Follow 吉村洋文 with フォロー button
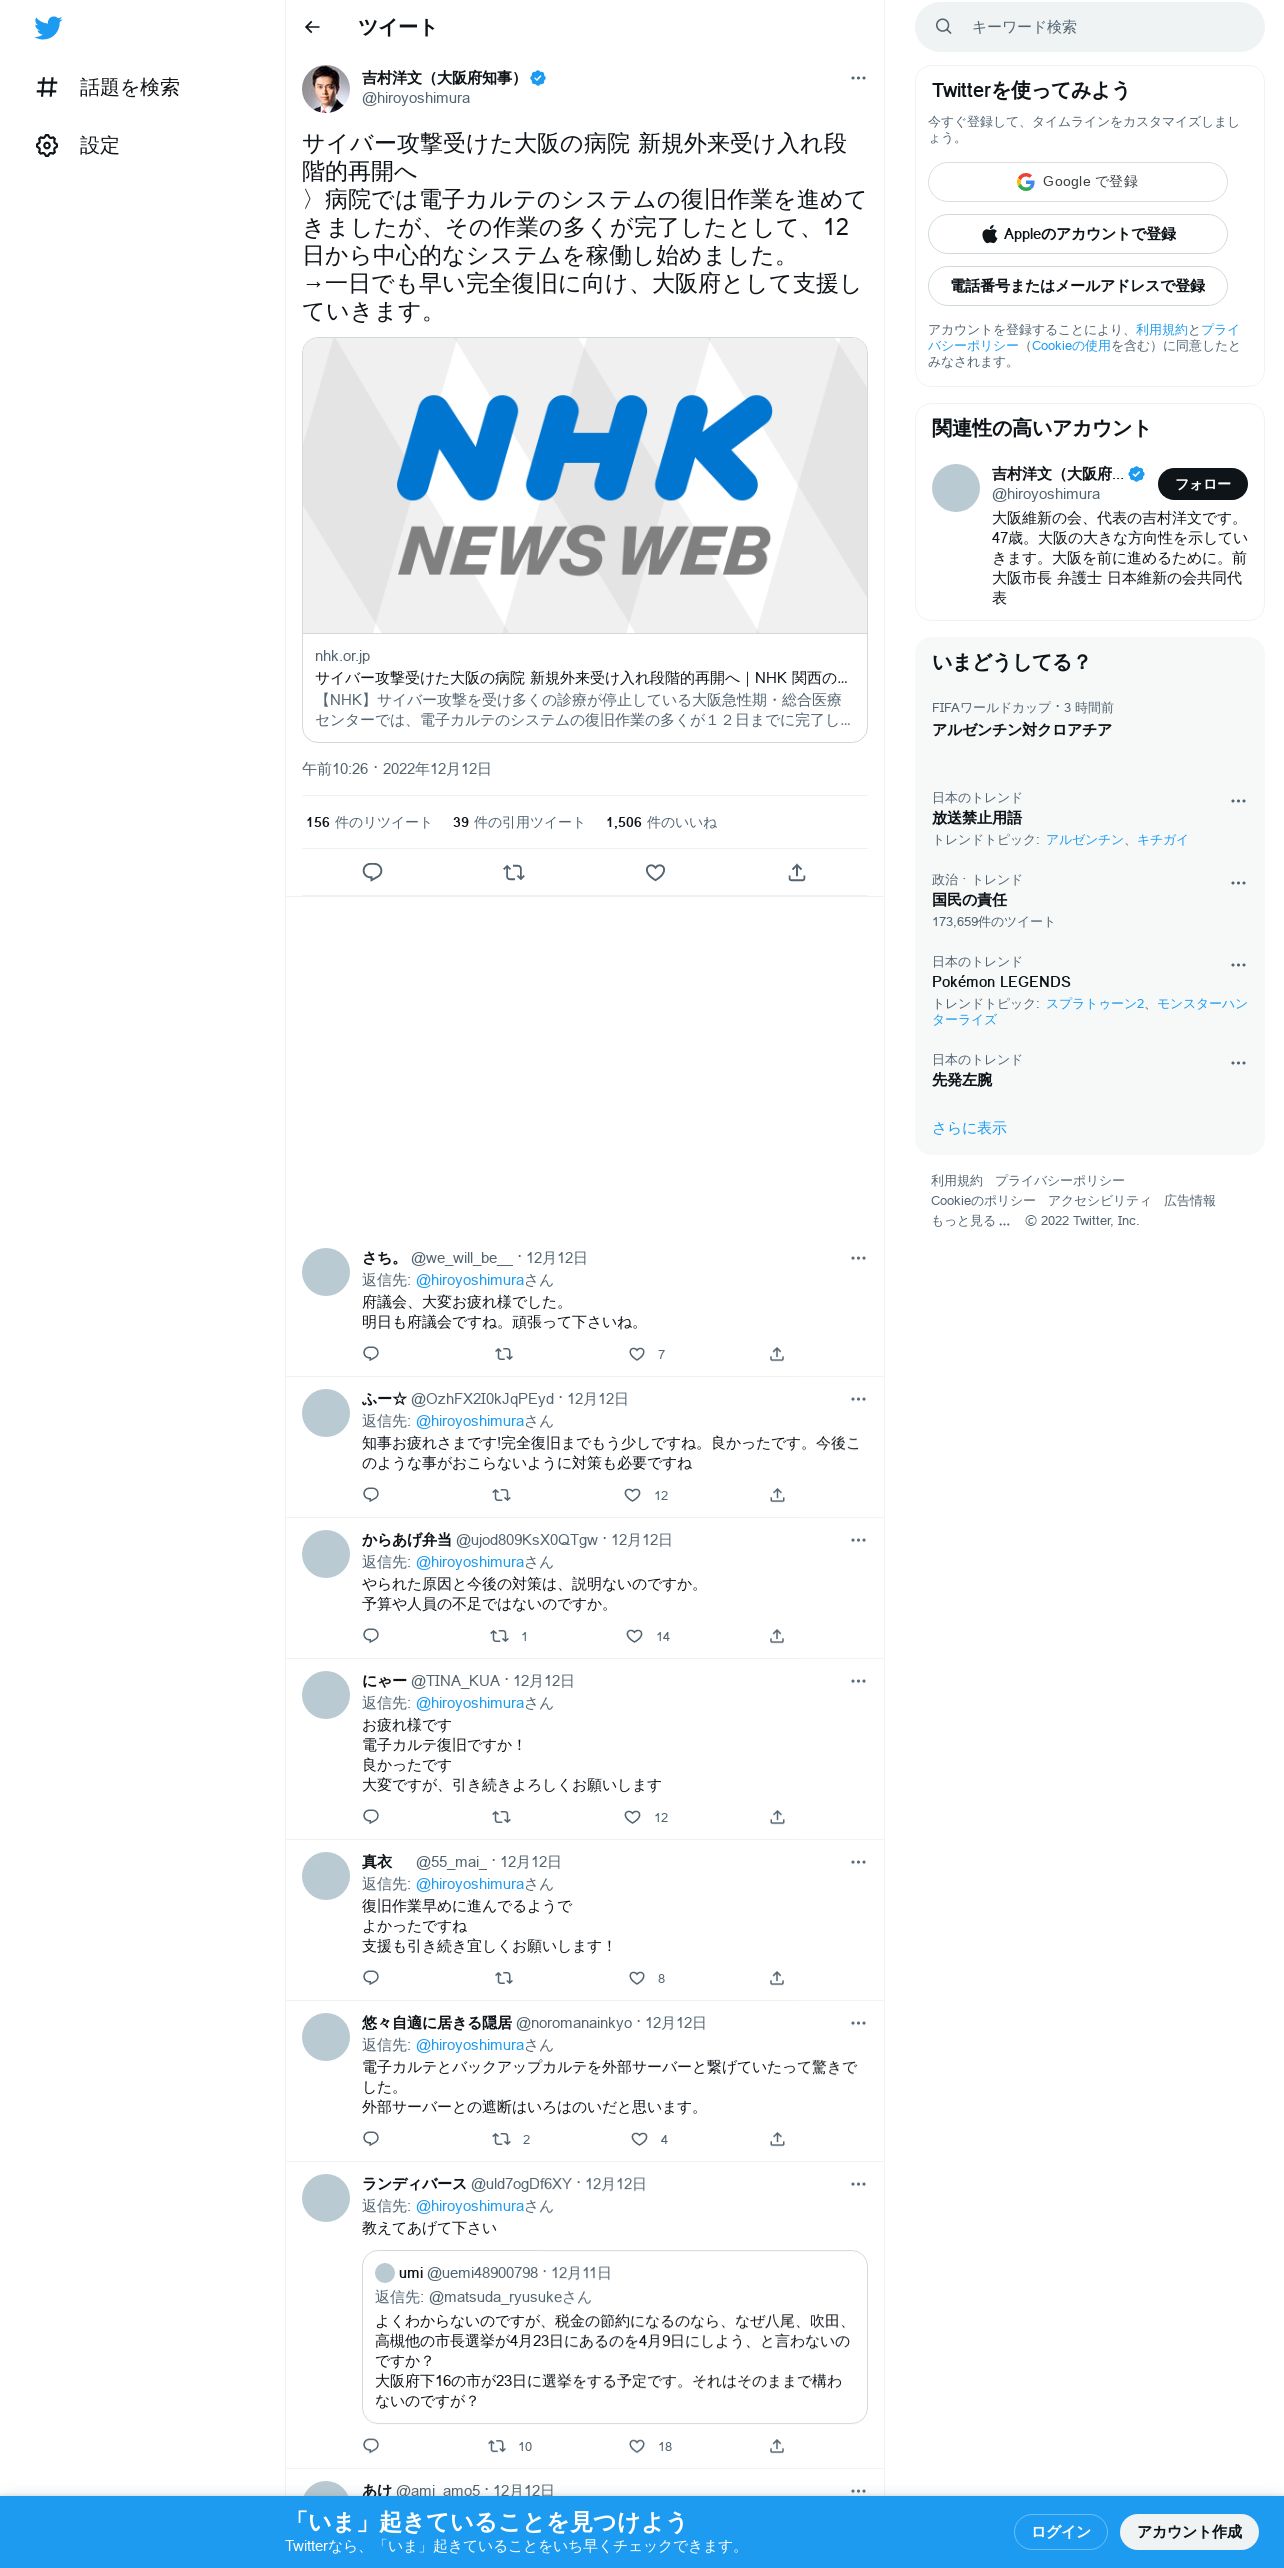Screen dimensions: 1284x2568 [1203, 484]
